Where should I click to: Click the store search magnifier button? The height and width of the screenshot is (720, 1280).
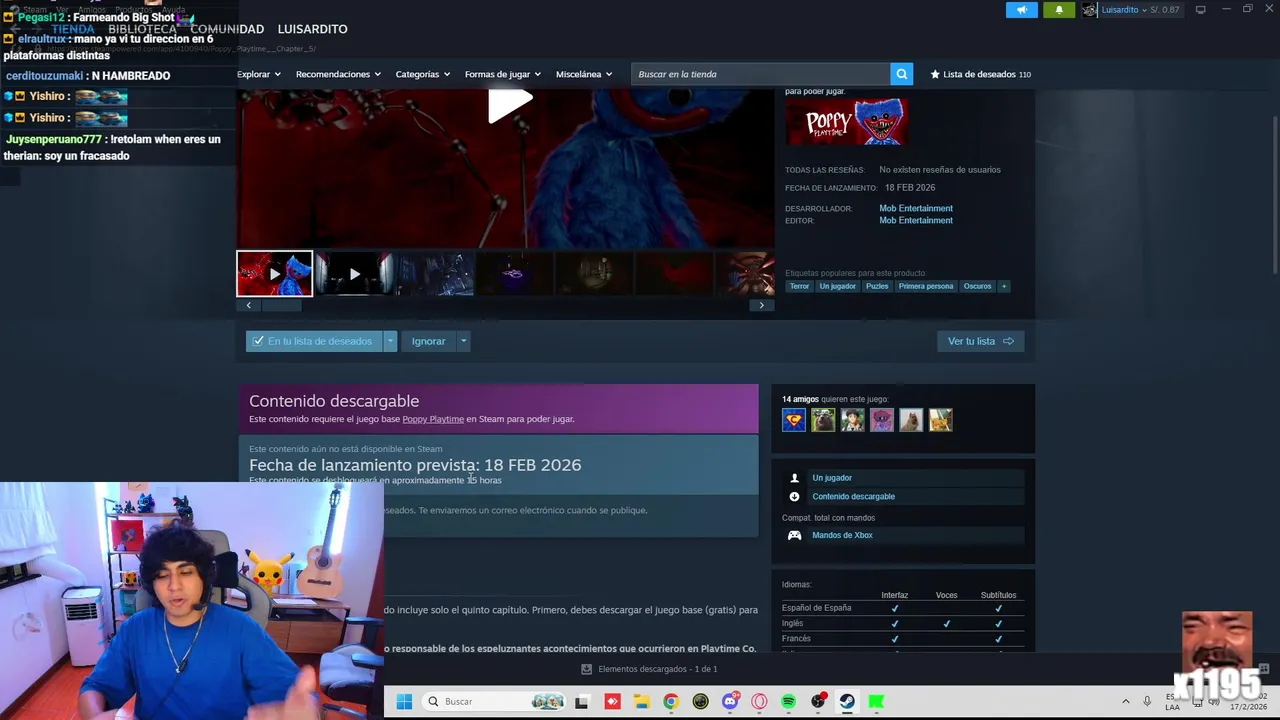(902, 74)
